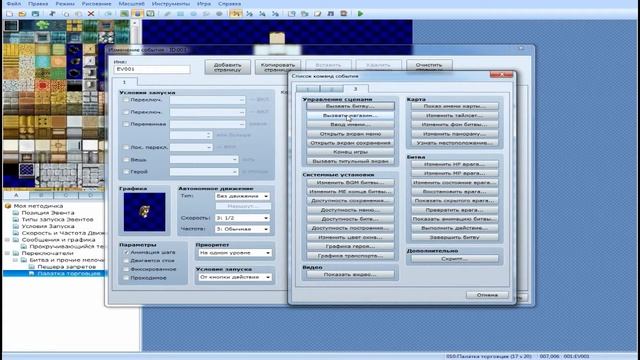Open the Масштаб menu

coord(131,4)
